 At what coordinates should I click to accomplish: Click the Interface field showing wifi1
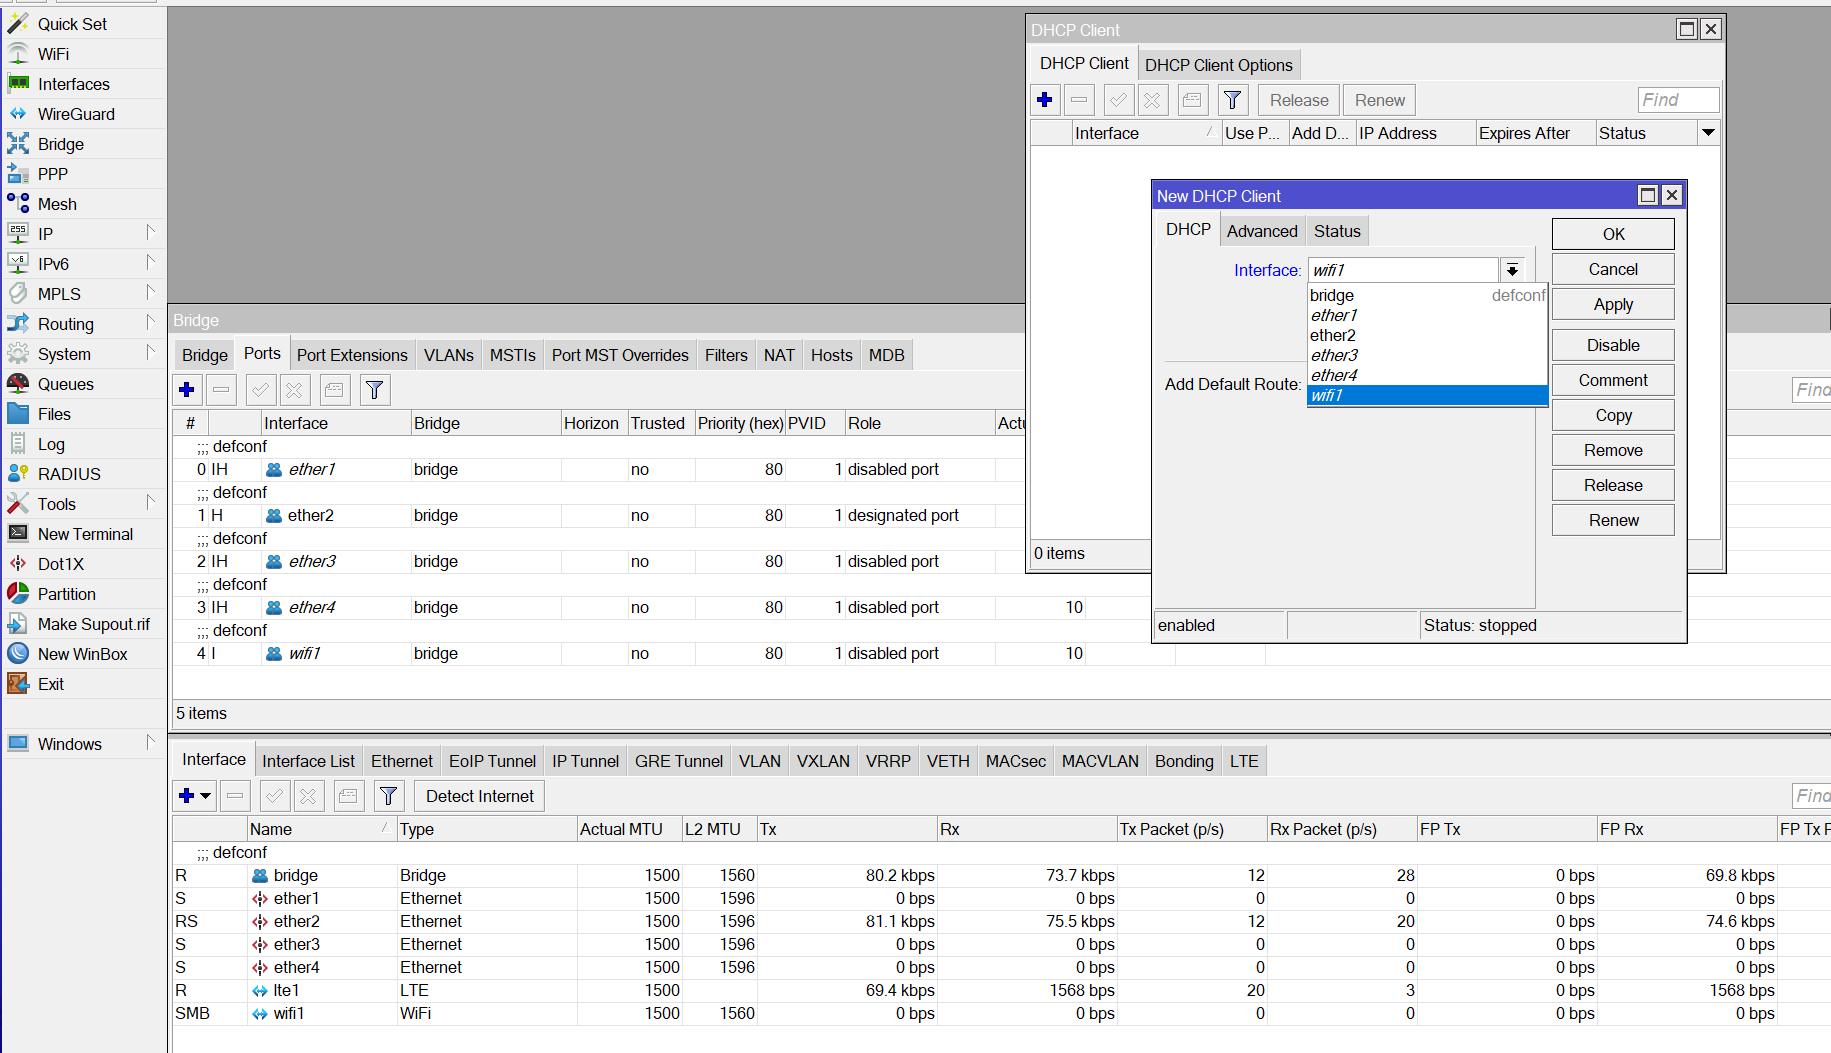1403,270
